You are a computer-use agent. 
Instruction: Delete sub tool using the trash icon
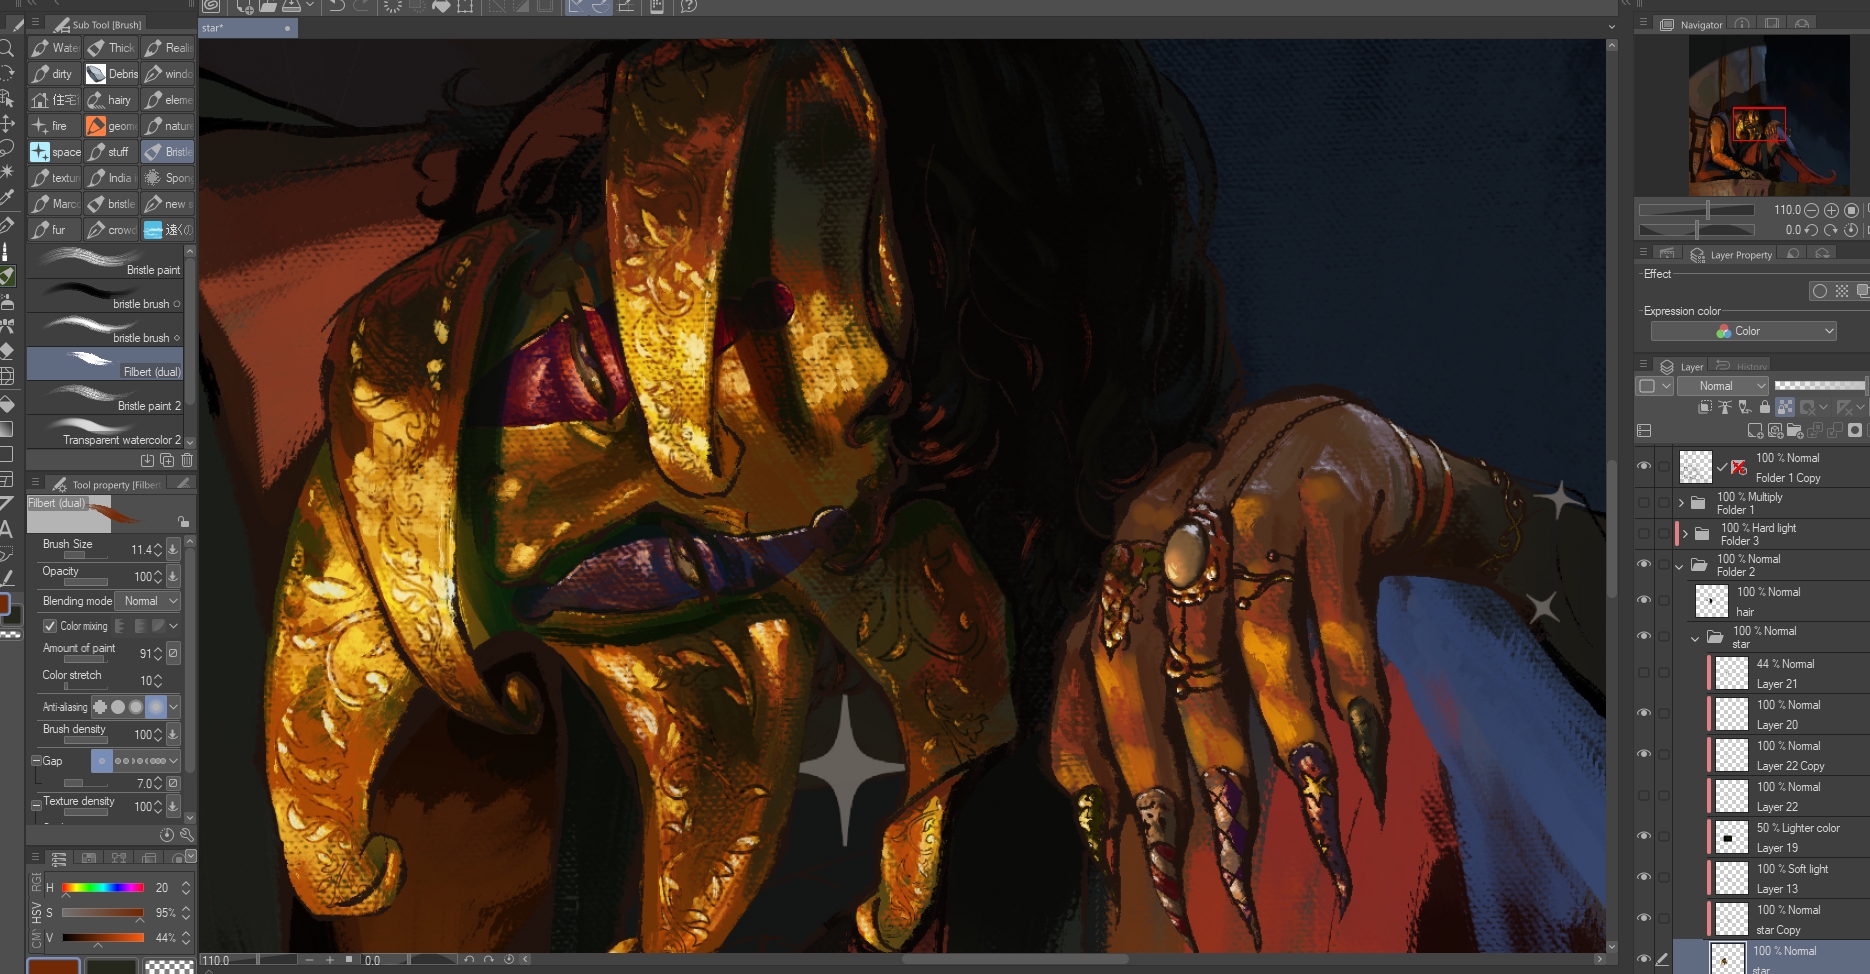point(187,461)
